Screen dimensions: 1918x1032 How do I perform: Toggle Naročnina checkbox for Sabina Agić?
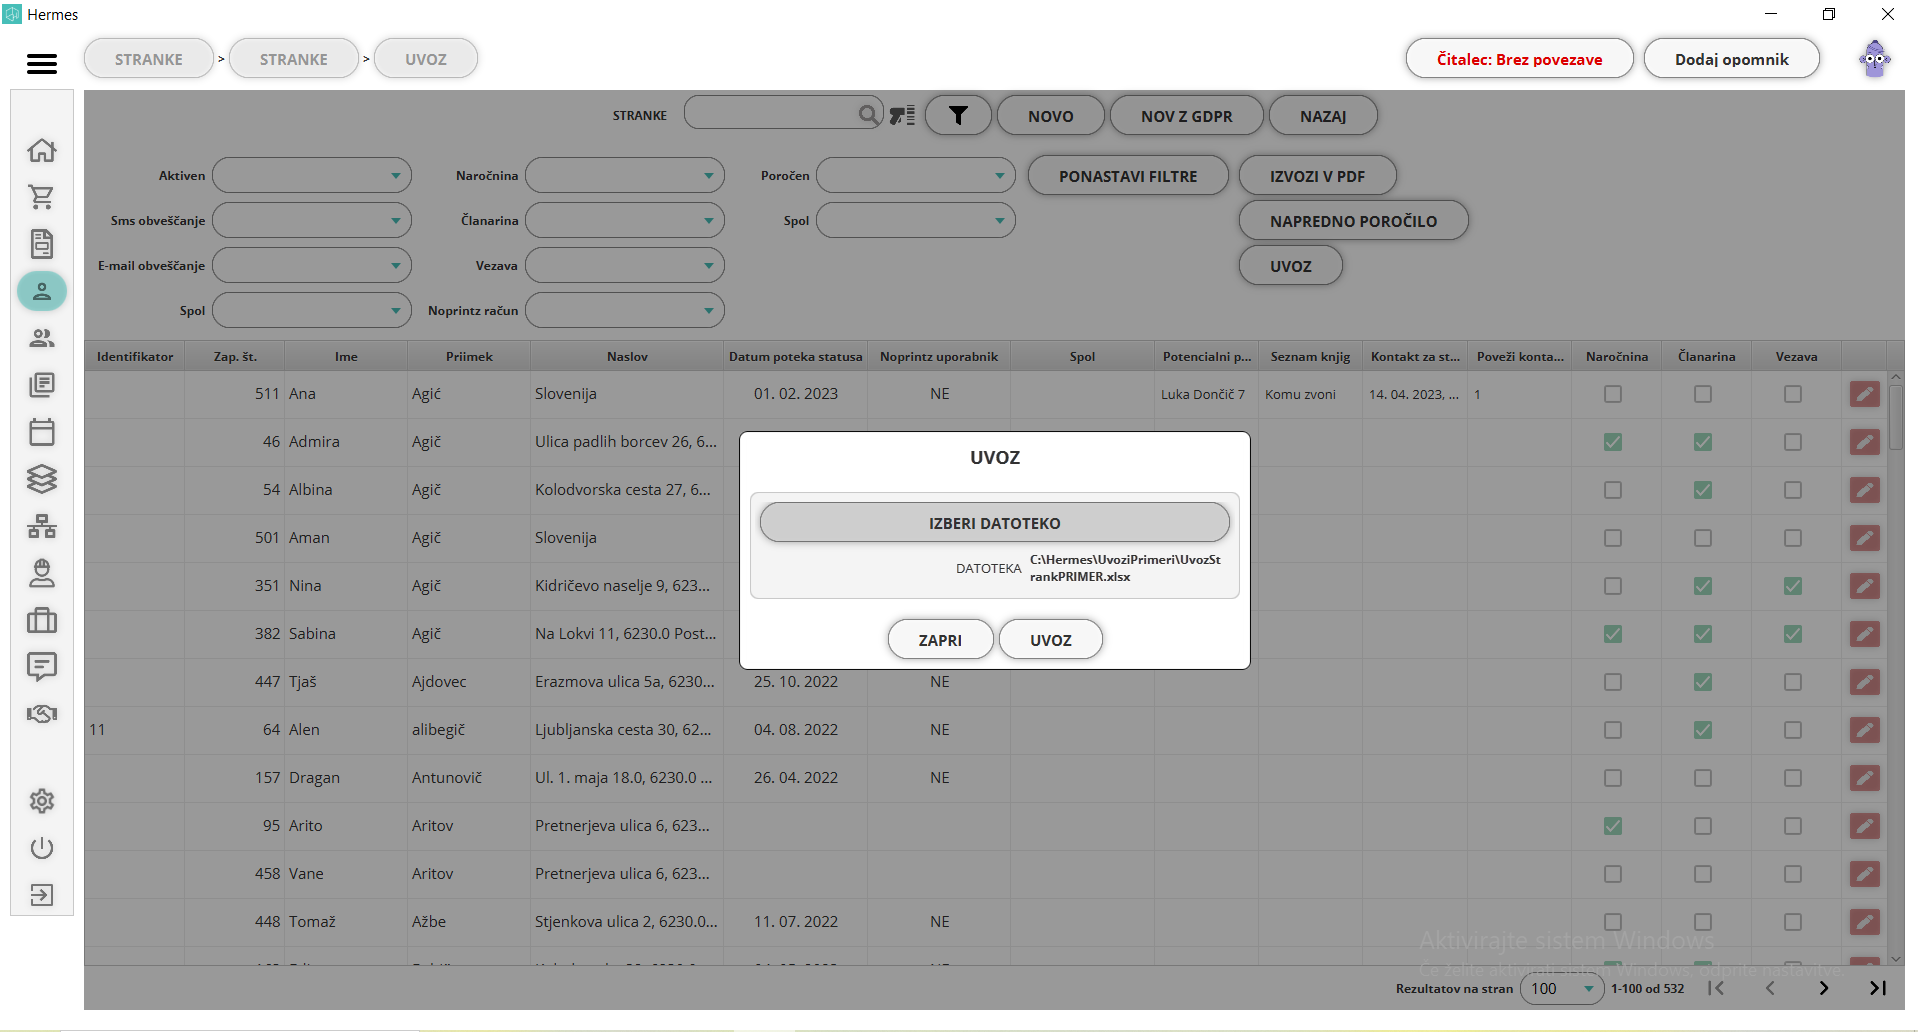point(1613,634)
